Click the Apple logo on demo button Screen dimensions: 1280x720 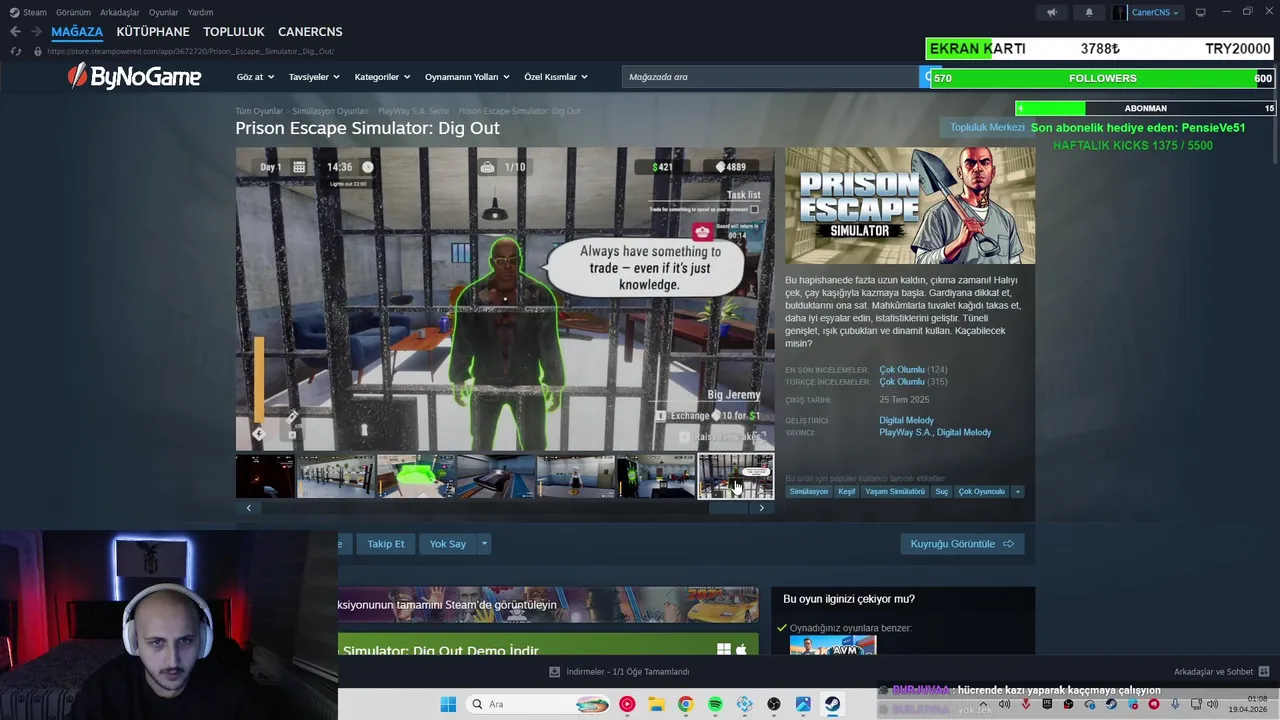click(x=741, y=650)
